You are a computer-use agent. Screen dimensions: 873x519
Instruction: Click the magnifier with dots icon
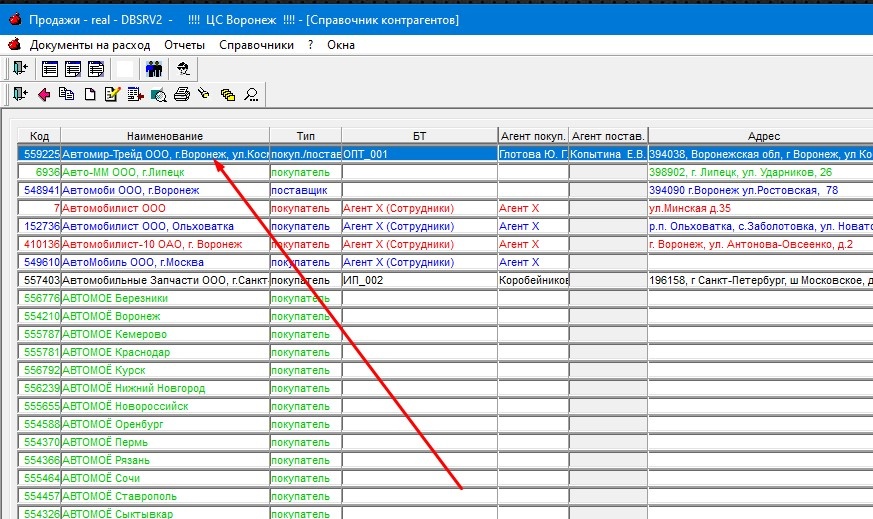tap(251, 95)
